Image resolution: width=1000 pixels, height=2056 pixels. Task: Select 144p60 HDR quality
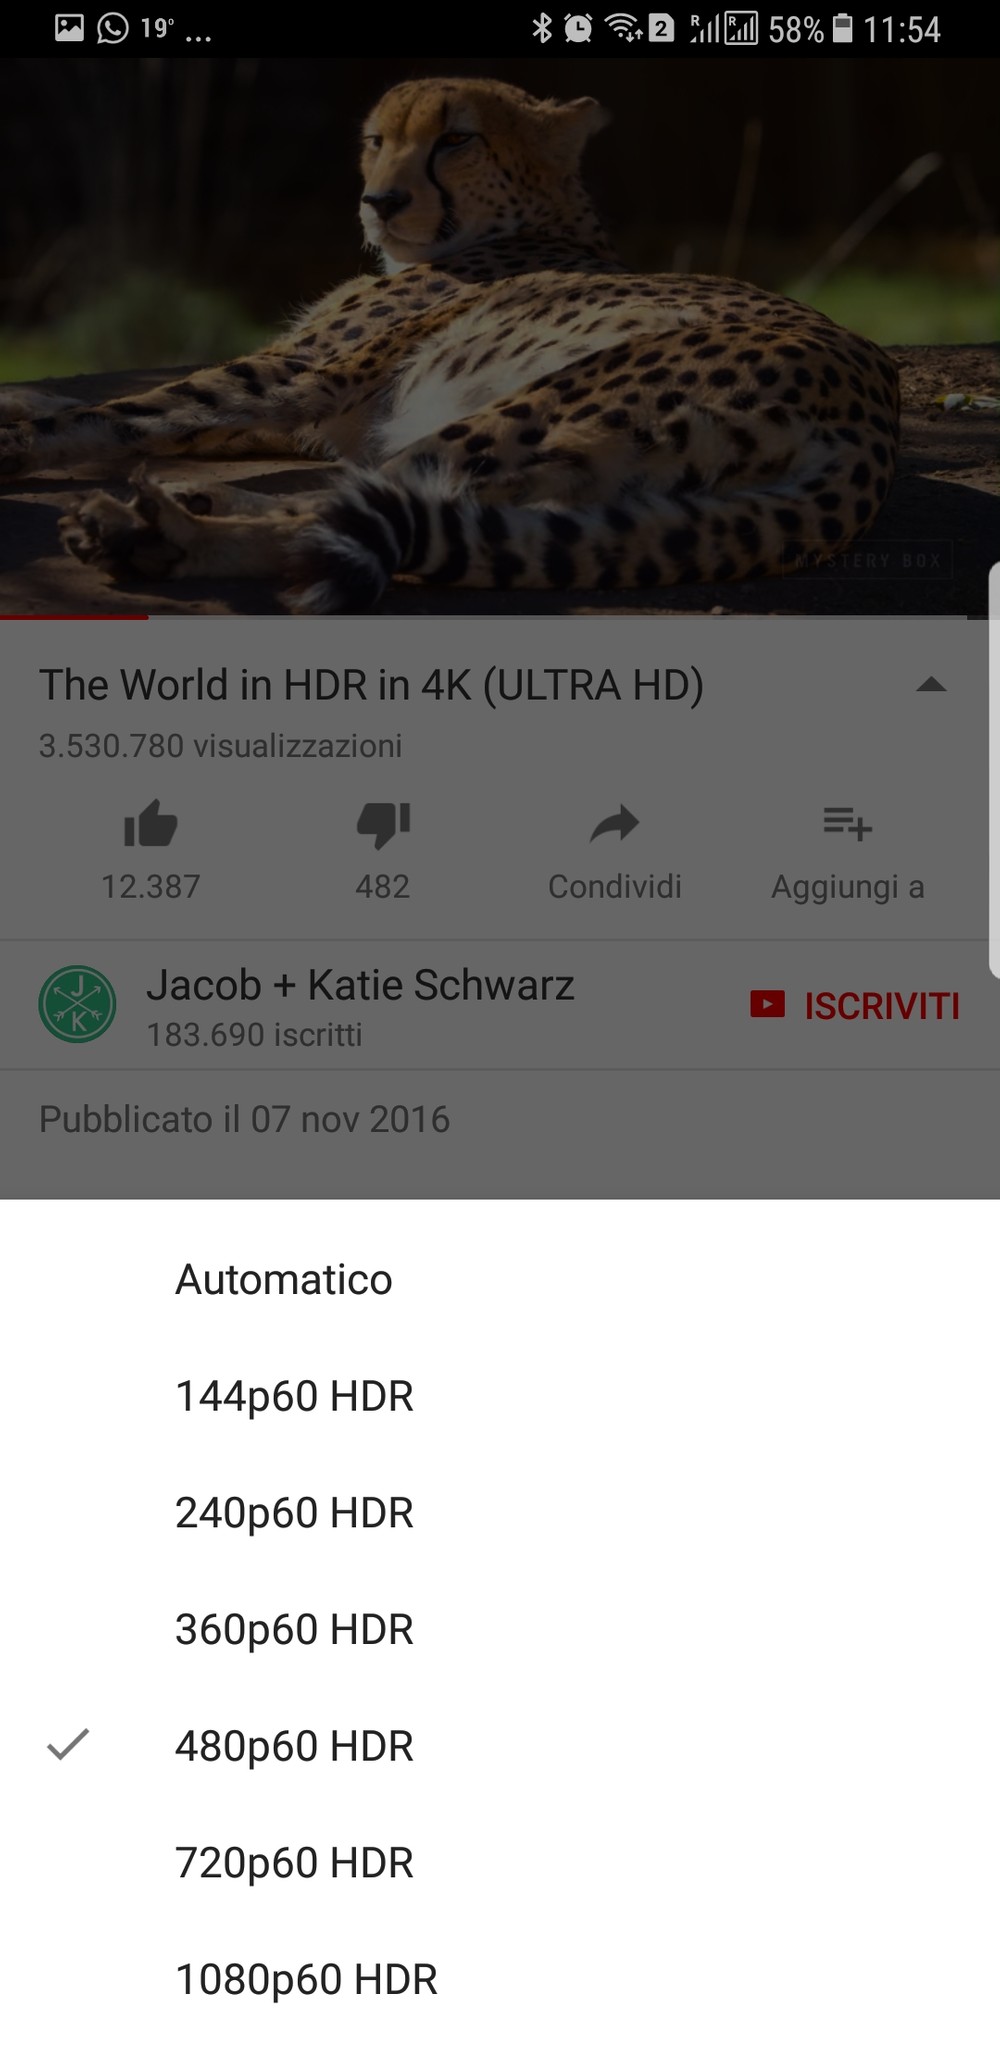(x=500, y=1396)
